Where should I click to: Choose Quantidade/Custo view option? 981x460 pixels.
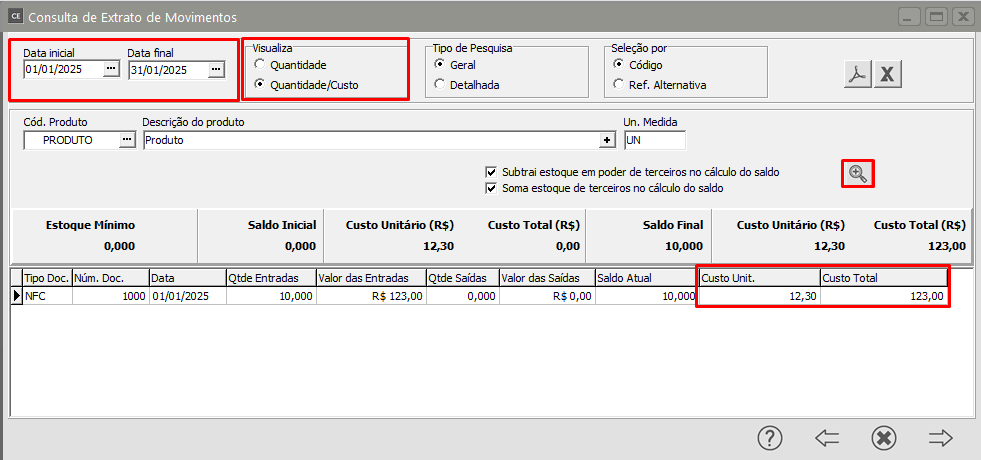click(x=261, y=85)
